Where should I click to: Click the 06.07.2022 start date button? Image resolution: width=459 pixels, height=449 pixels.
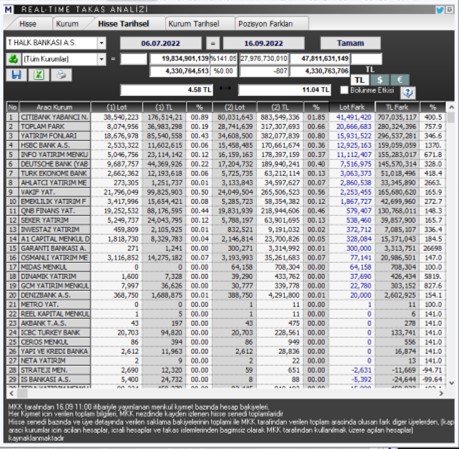161,43
